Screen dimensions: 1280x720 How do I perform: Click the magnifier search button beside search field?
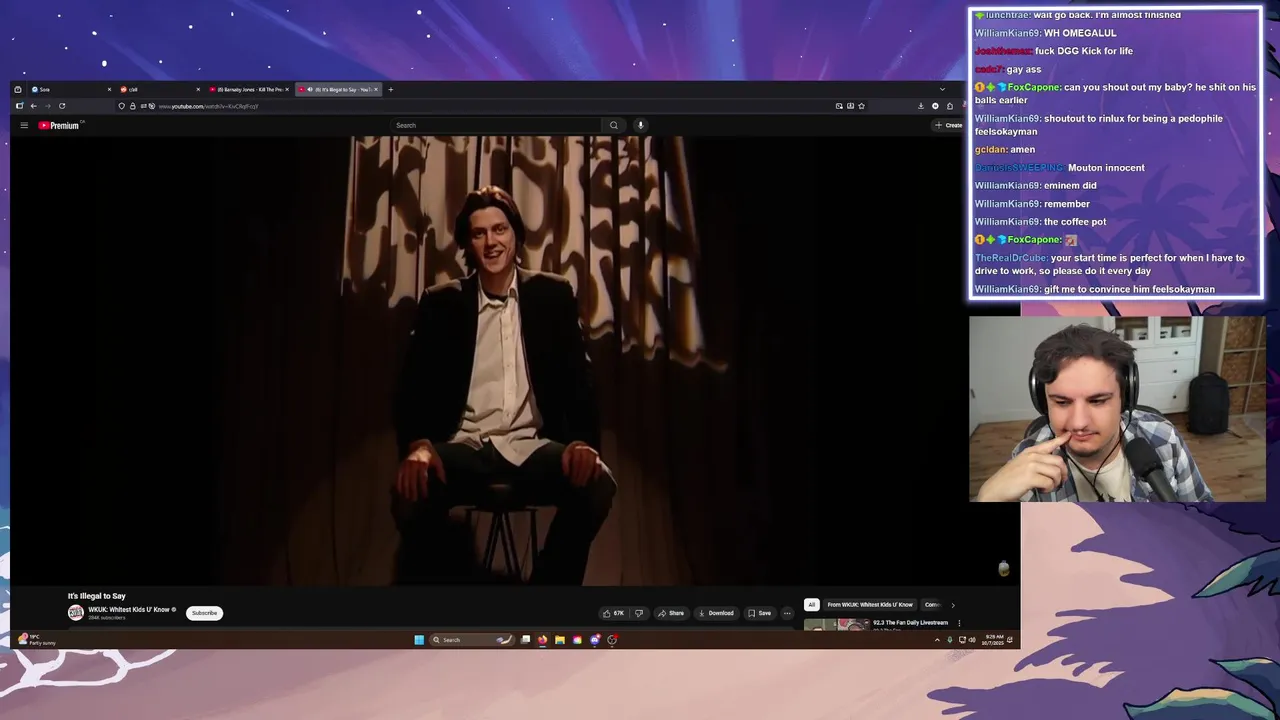614,125
